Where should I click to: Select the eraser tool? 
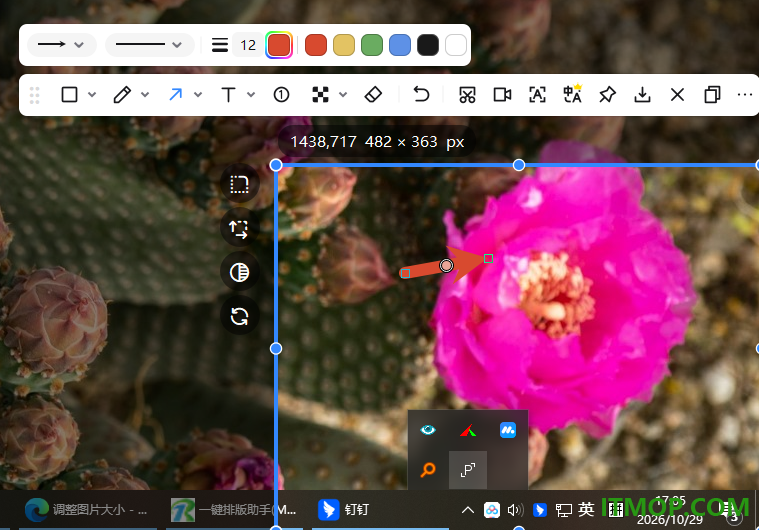[373, 94]
